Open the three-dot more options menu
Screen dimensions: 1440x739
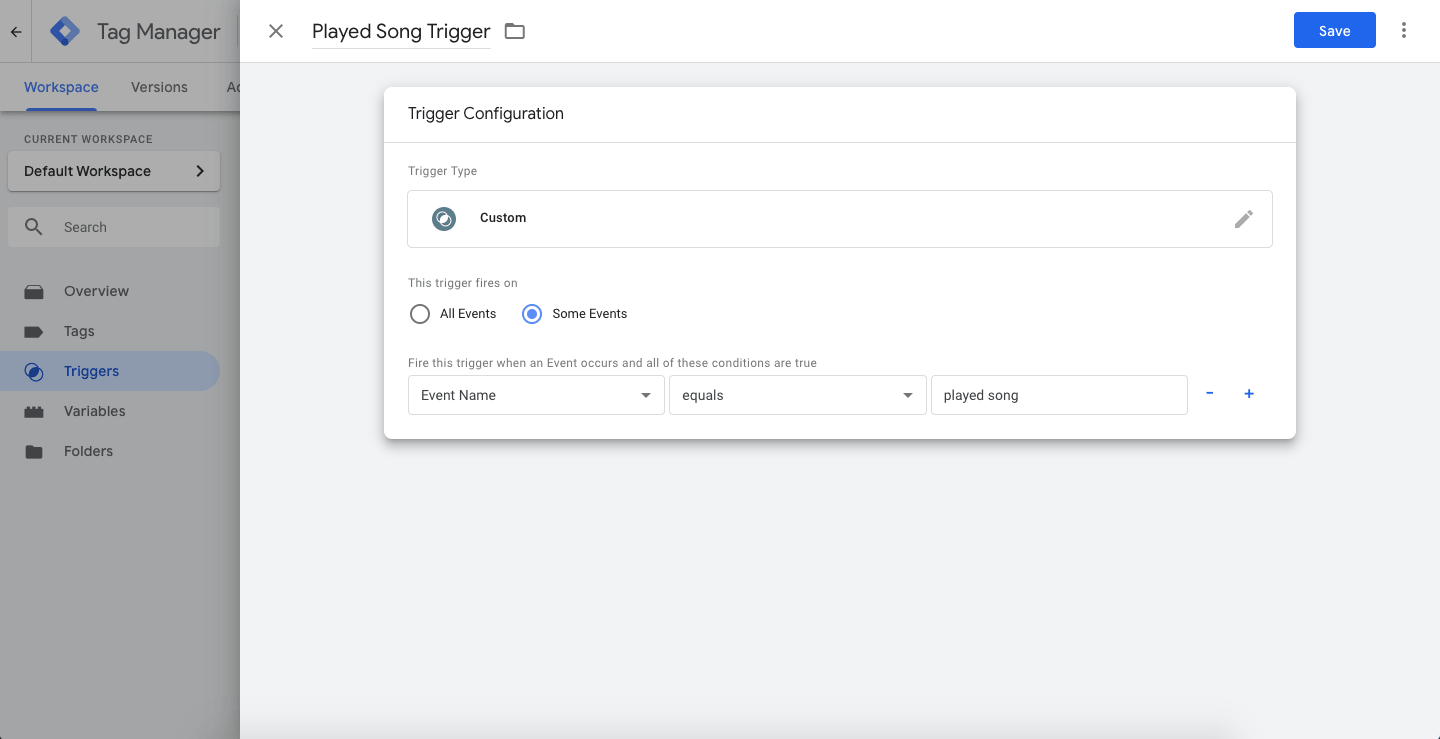tap(1404, 31)
